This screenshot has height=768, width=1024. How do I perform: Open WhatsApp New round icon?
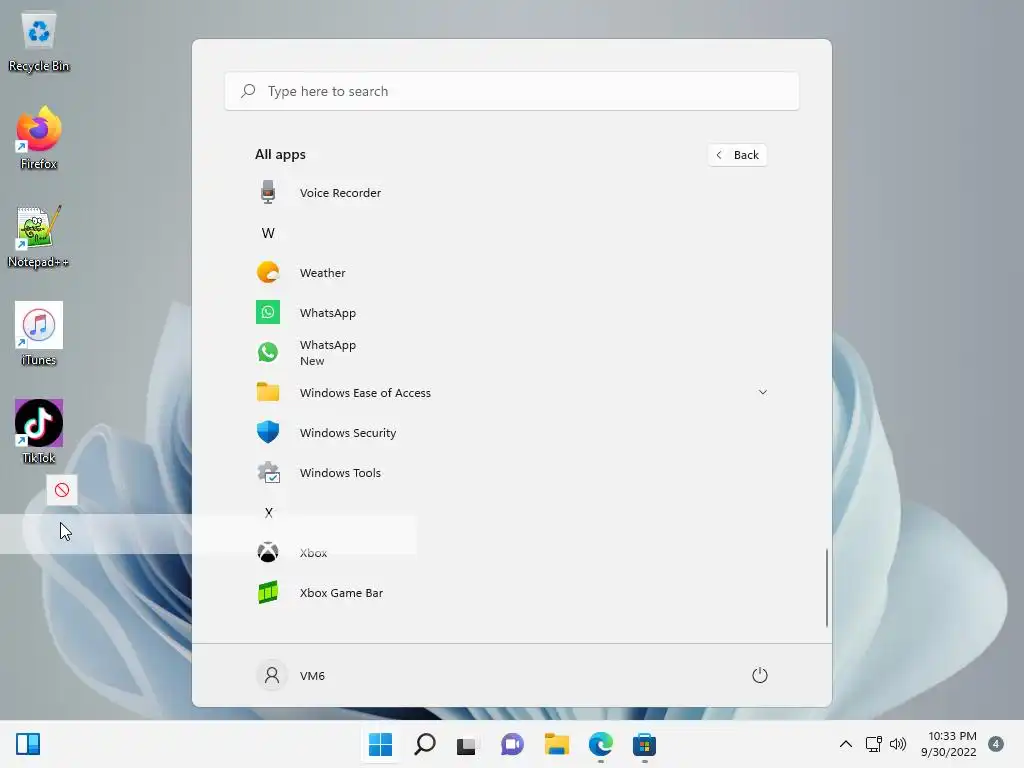pos(268,352)
